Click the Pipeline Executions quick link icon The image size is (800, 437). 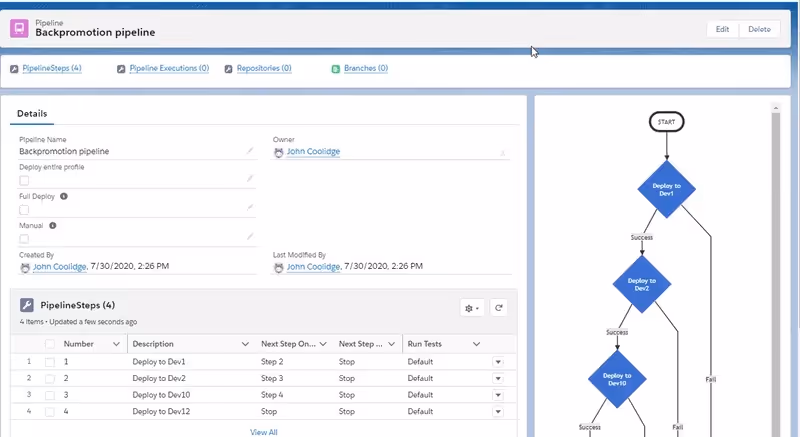121,69
